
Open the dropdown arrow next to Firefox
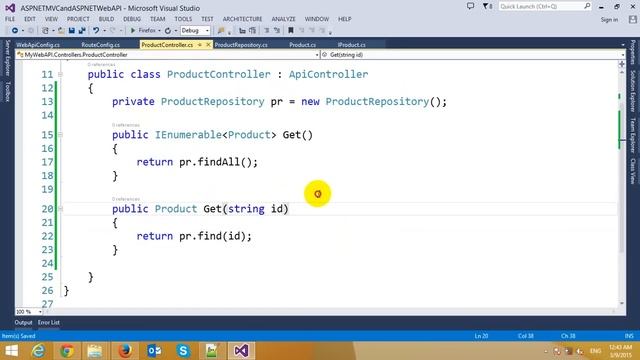point(159,31)
